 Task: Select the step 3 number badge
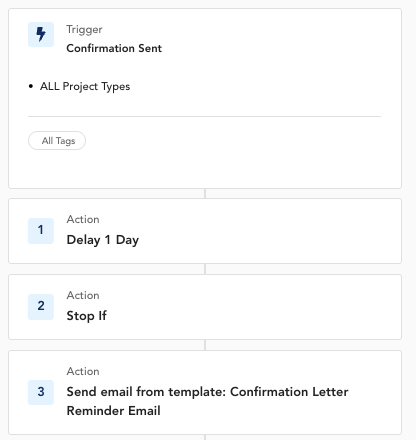[x=41, y=392]
